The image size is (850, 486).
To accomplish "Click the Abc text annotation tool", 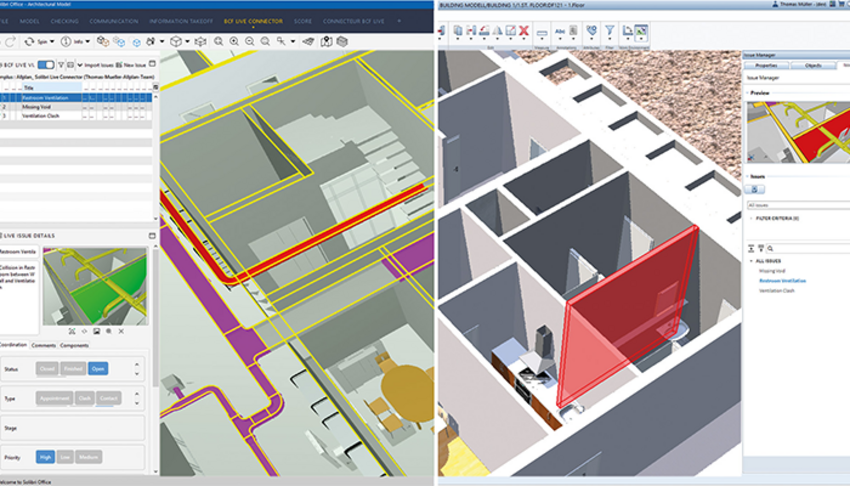I will [561, 30].
